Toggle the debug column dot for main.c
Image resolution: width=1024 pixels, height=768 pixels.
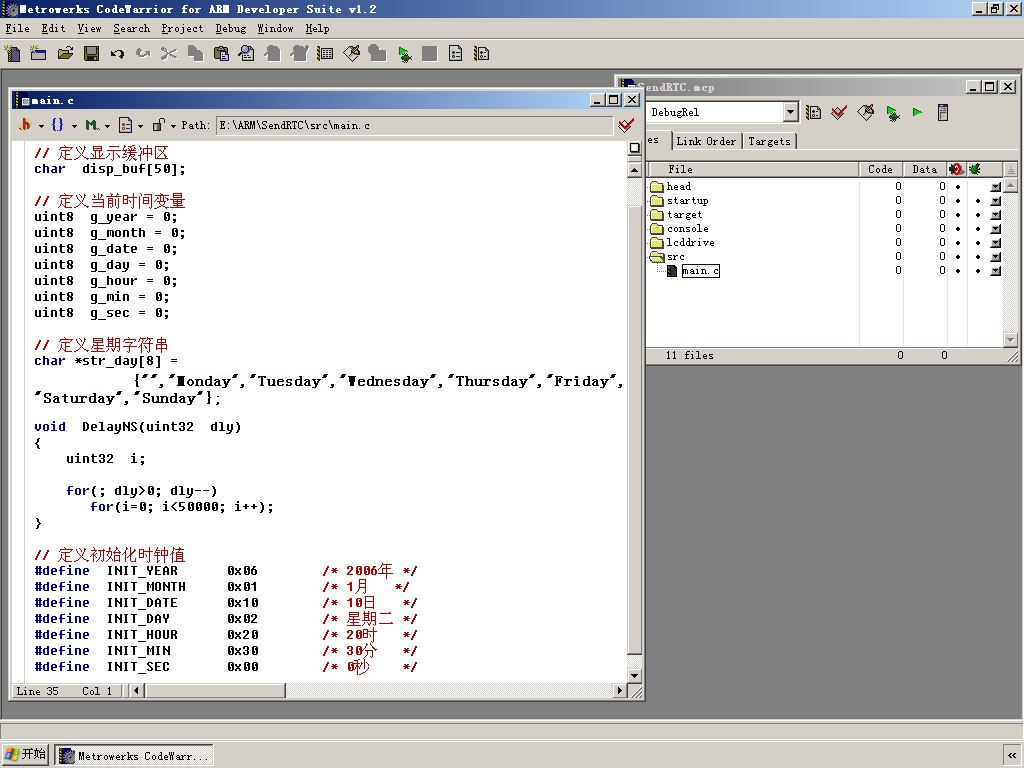pos(978,271)
